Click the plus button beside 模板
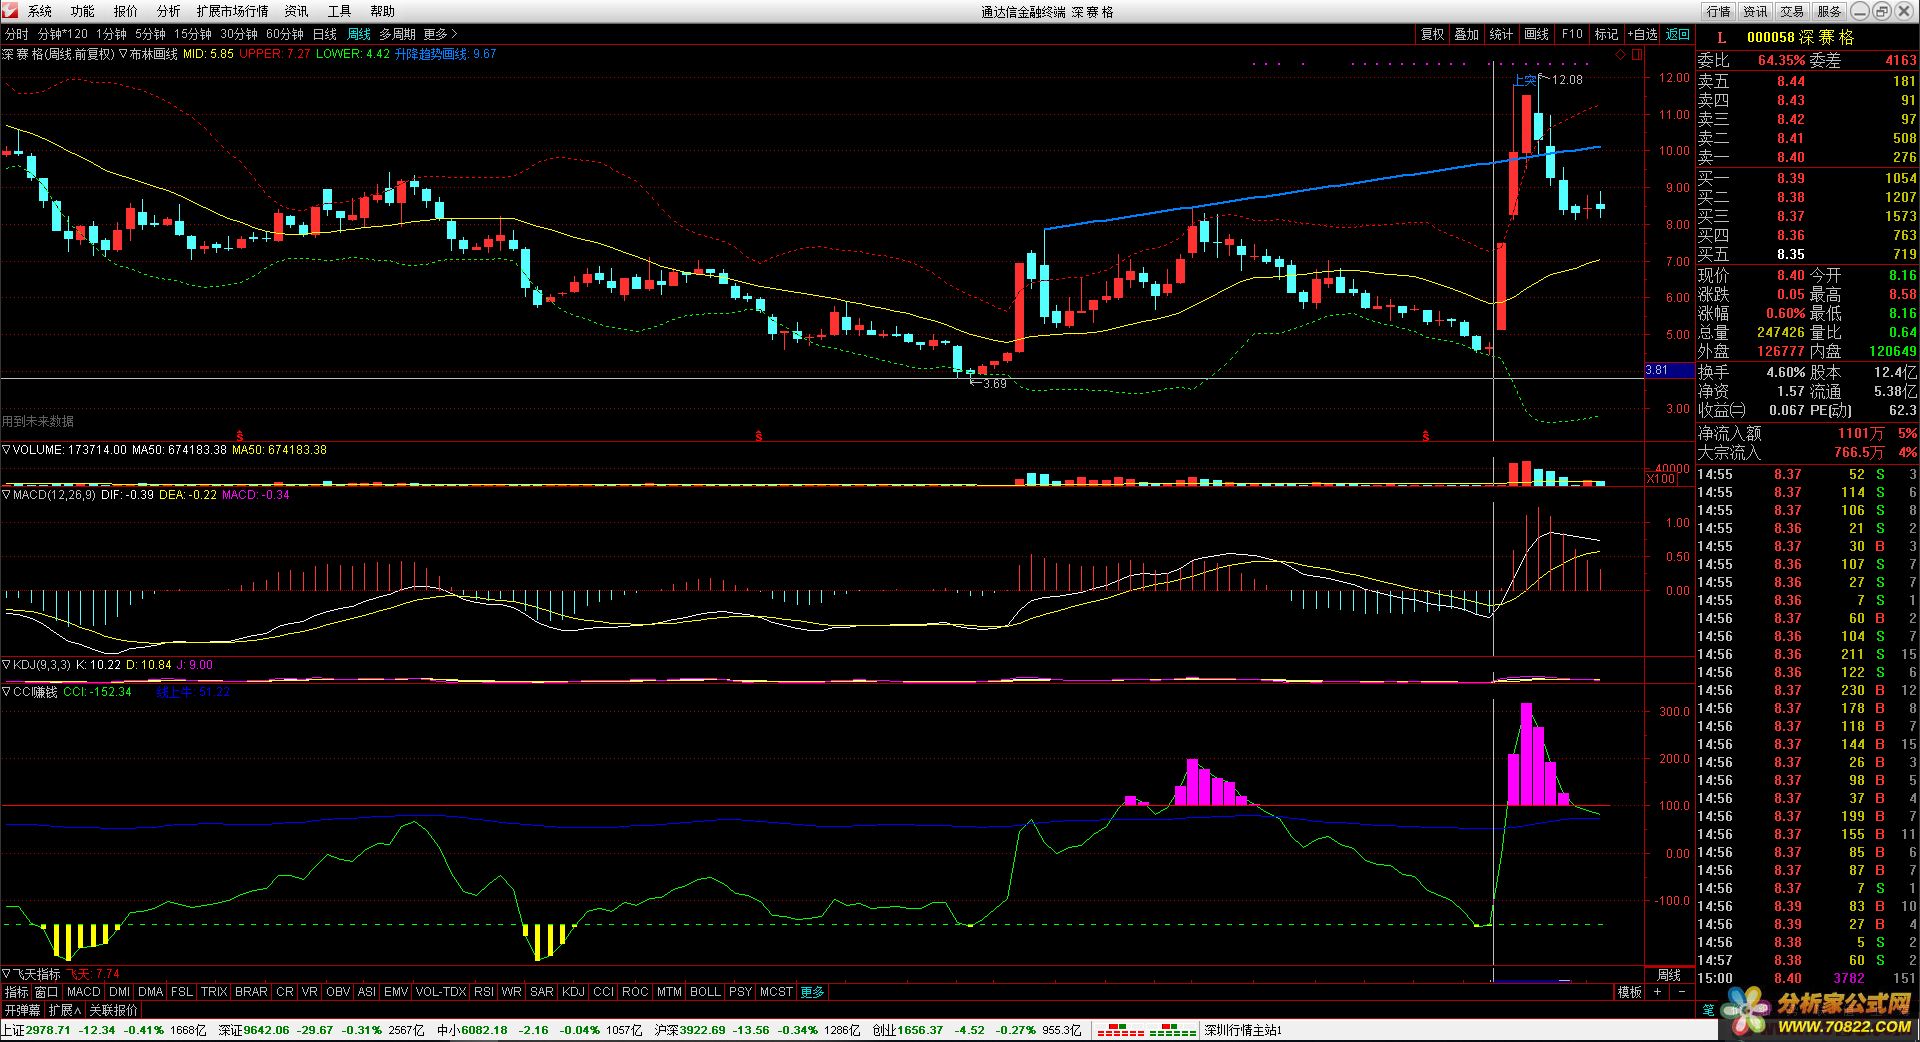 [x=1657, y=992]
